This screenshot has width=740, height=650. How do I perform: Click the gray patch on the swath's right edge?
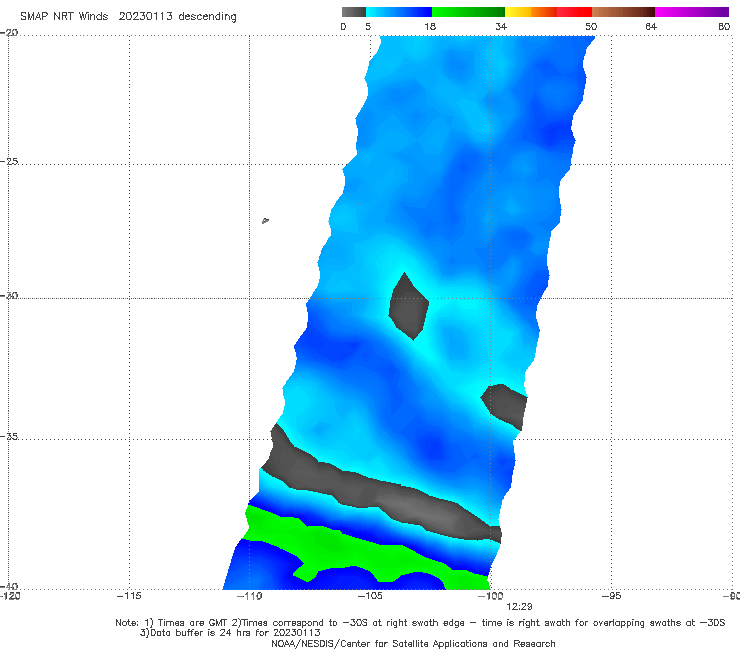pos(505,406)
